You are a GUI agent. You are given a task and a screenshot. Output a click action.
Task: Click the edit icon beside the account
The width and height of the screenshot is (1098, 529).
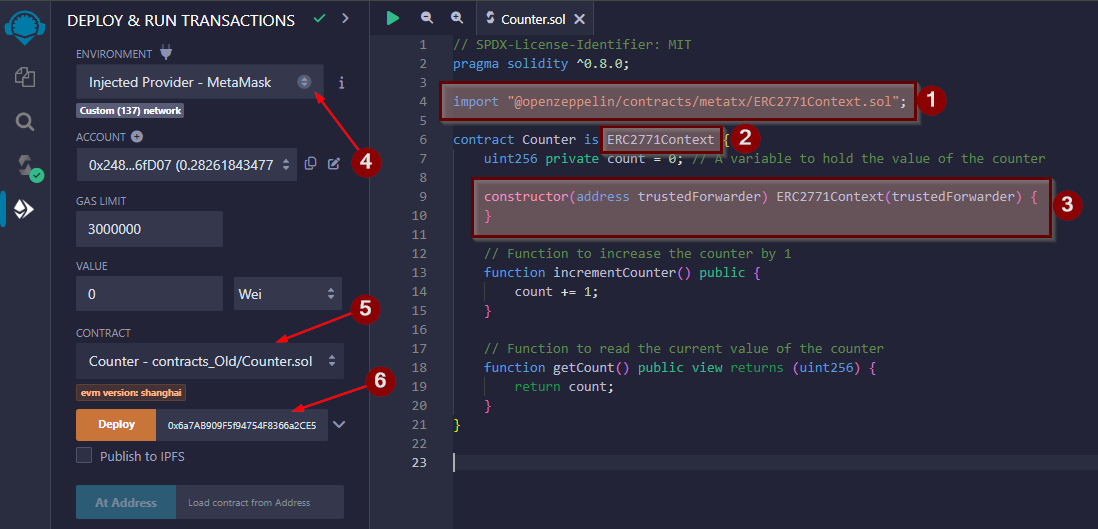click(x=334, y=164)
